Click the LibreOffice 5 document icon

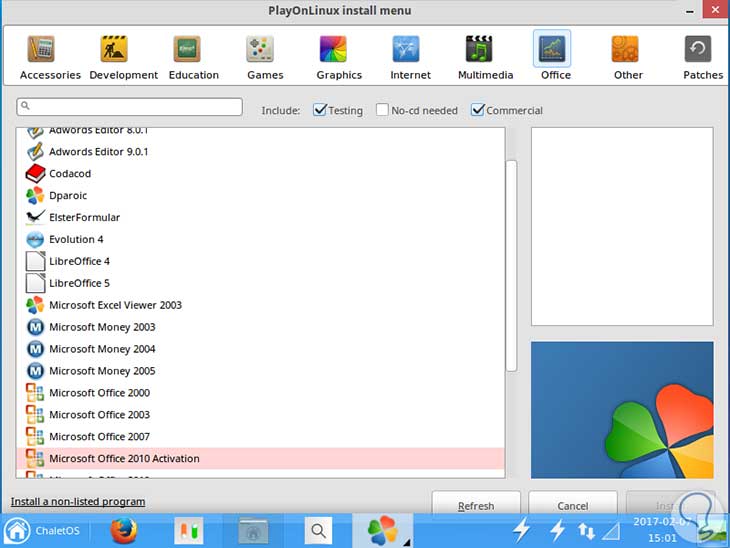(35, 283)
